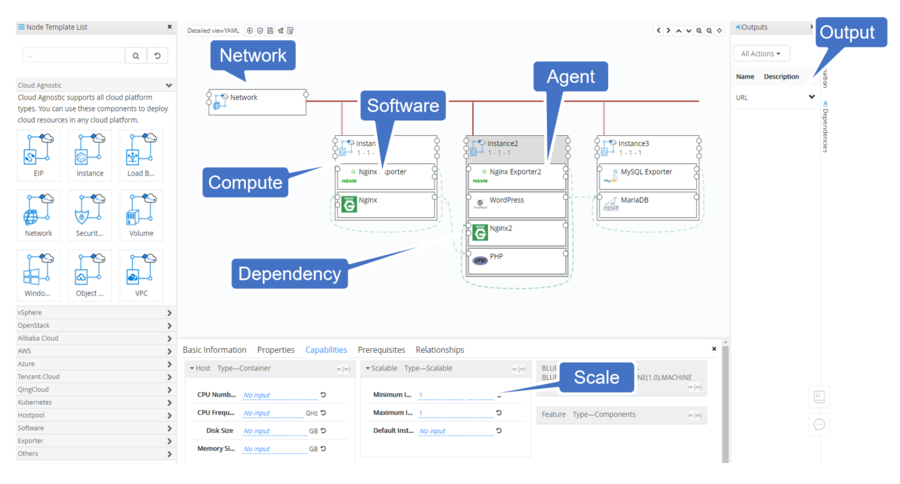
Task: Click the shield validate toolbar icon
Action: tap(260, 30)
